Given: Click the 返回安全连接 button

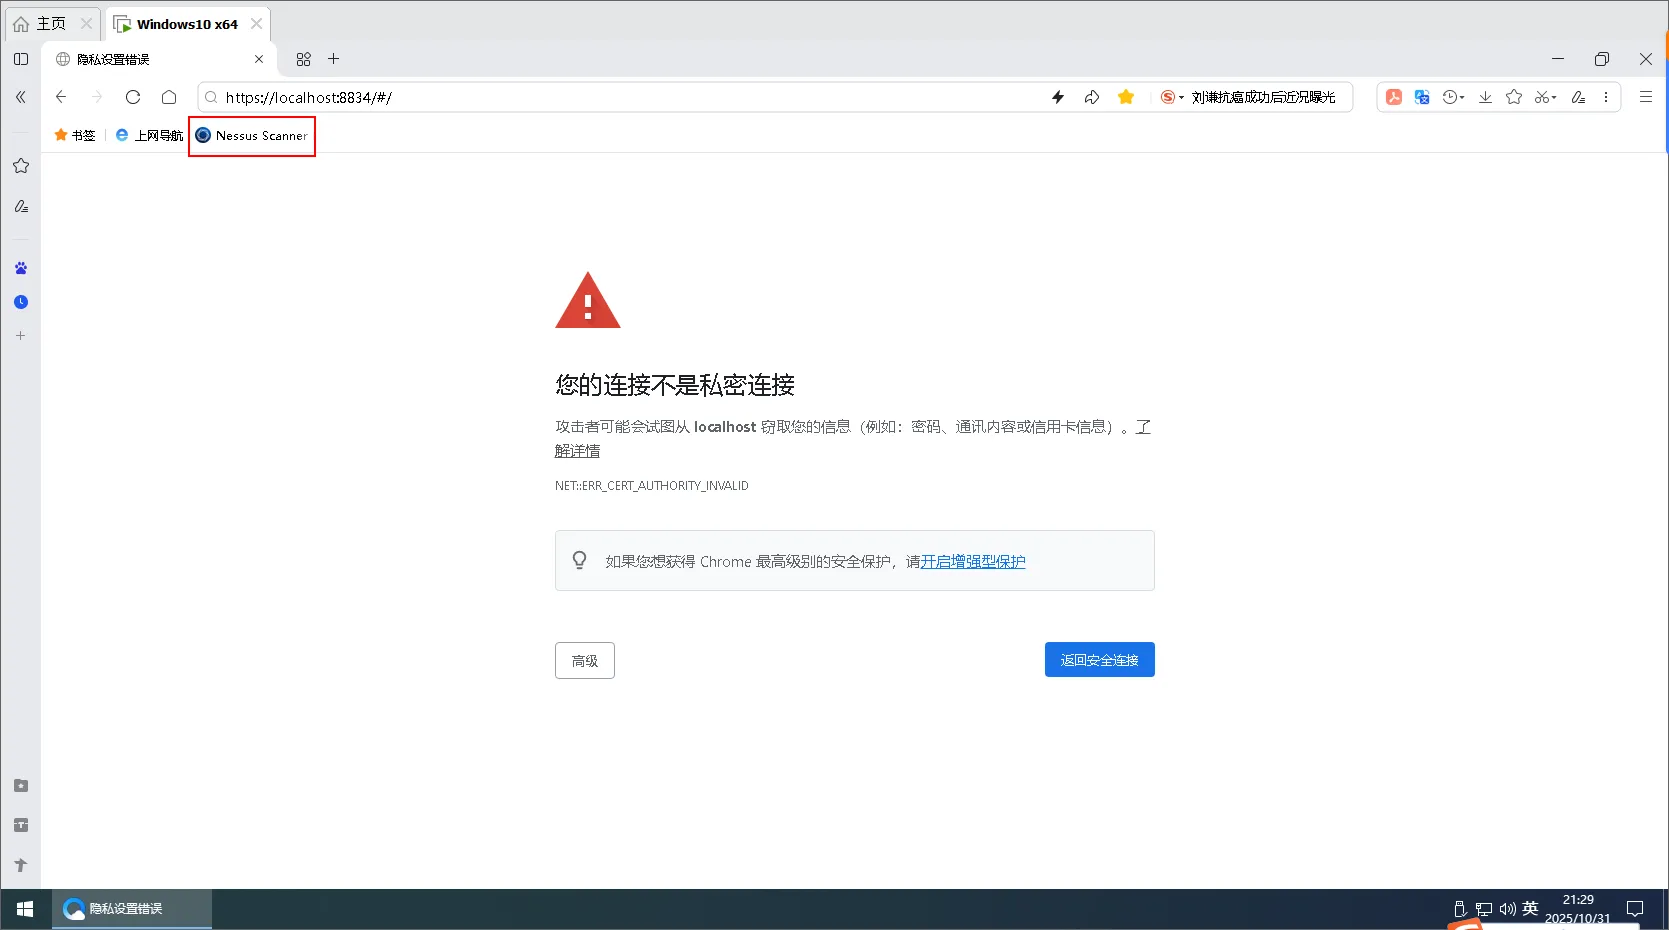Looking at the screenshot, I should 1099,660.
